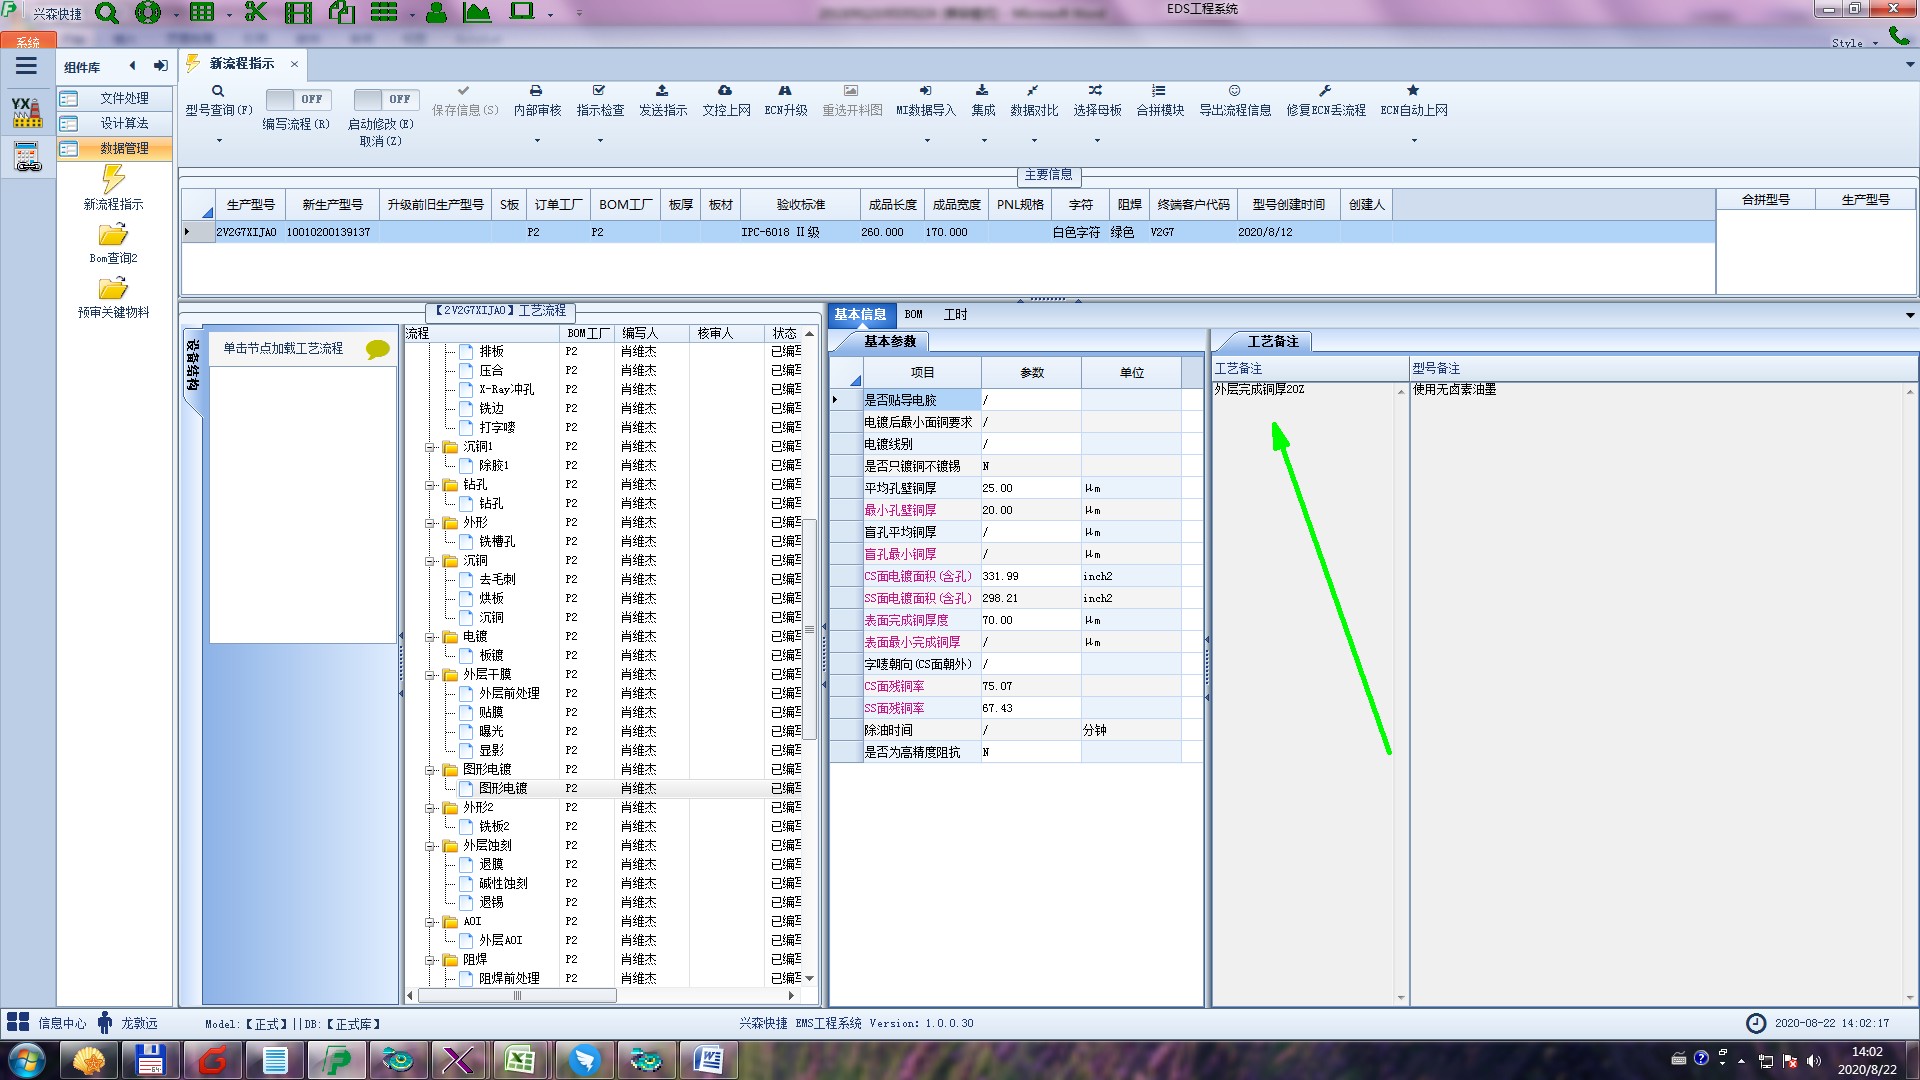Click the tree horizontal scrollbar thumb
The height and width of the screenshot is (1080, 1920).
pos(517,996)
